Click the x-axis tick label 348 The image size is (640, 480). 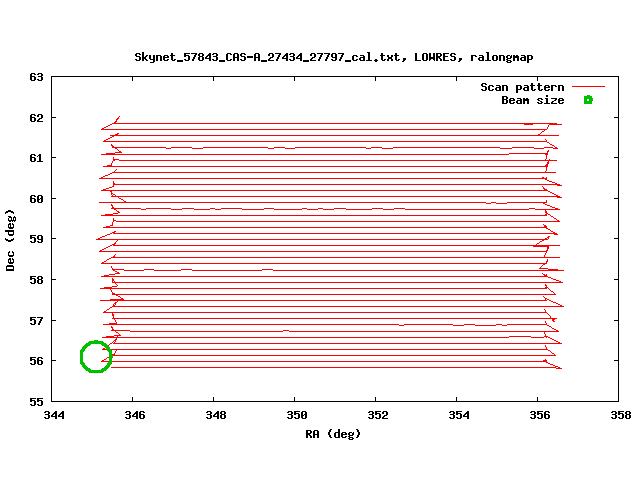pos(216,415)
